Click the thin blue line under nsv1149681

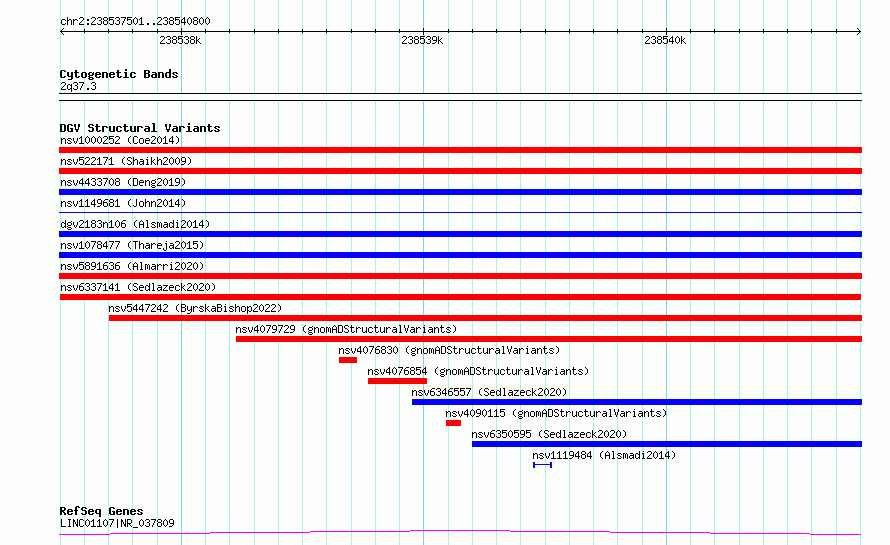click(460, 213)
